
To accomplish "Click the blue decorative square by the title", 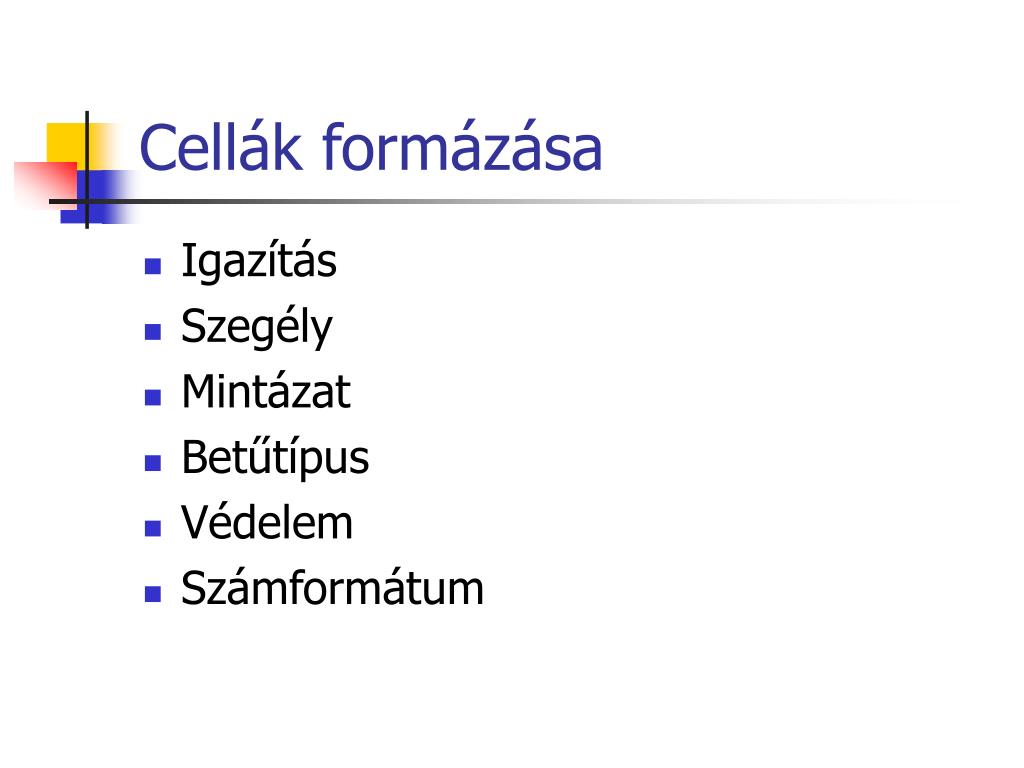I will pos(98,196).
